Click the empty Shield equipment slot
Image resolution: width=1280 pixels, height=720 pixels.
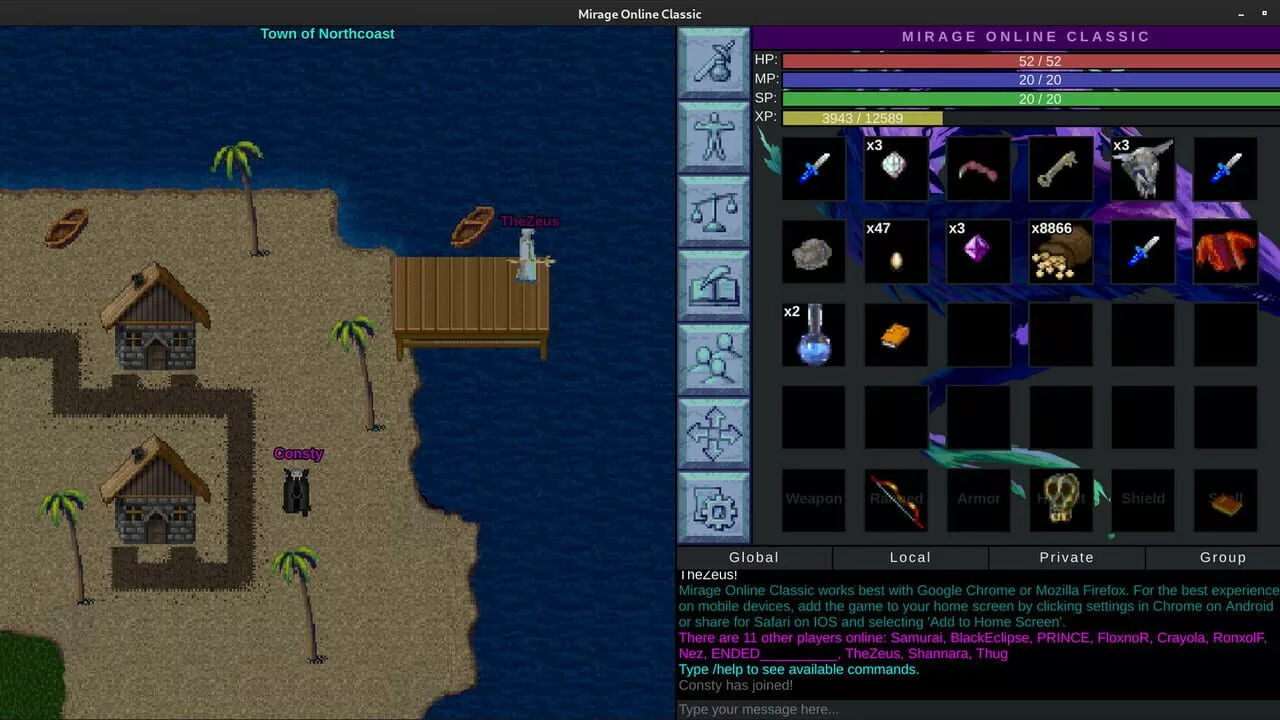pyautogui.click(x=1143, y=500)
